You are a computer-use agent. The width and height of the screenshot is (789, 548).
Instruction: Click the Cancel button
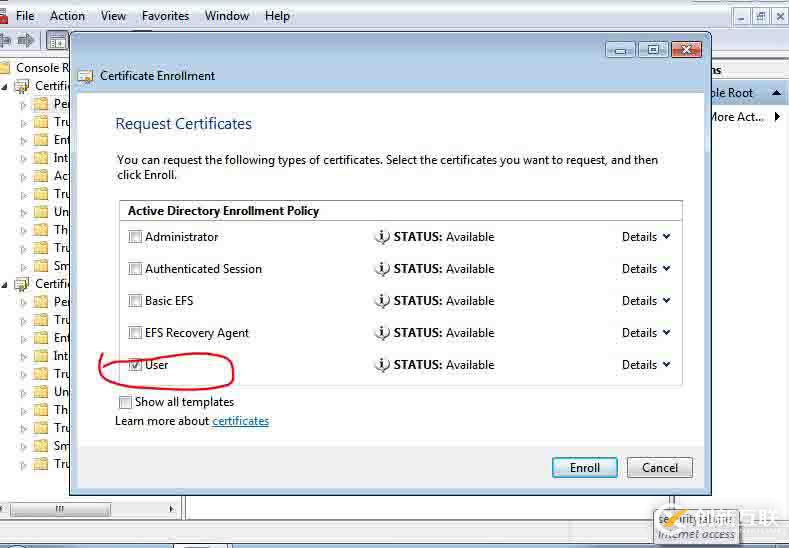660,467
